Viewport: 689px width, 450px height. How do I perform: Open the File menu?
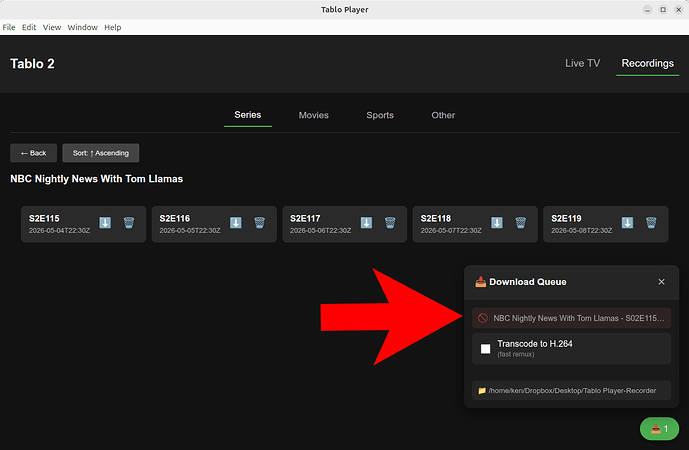(9, 27)
